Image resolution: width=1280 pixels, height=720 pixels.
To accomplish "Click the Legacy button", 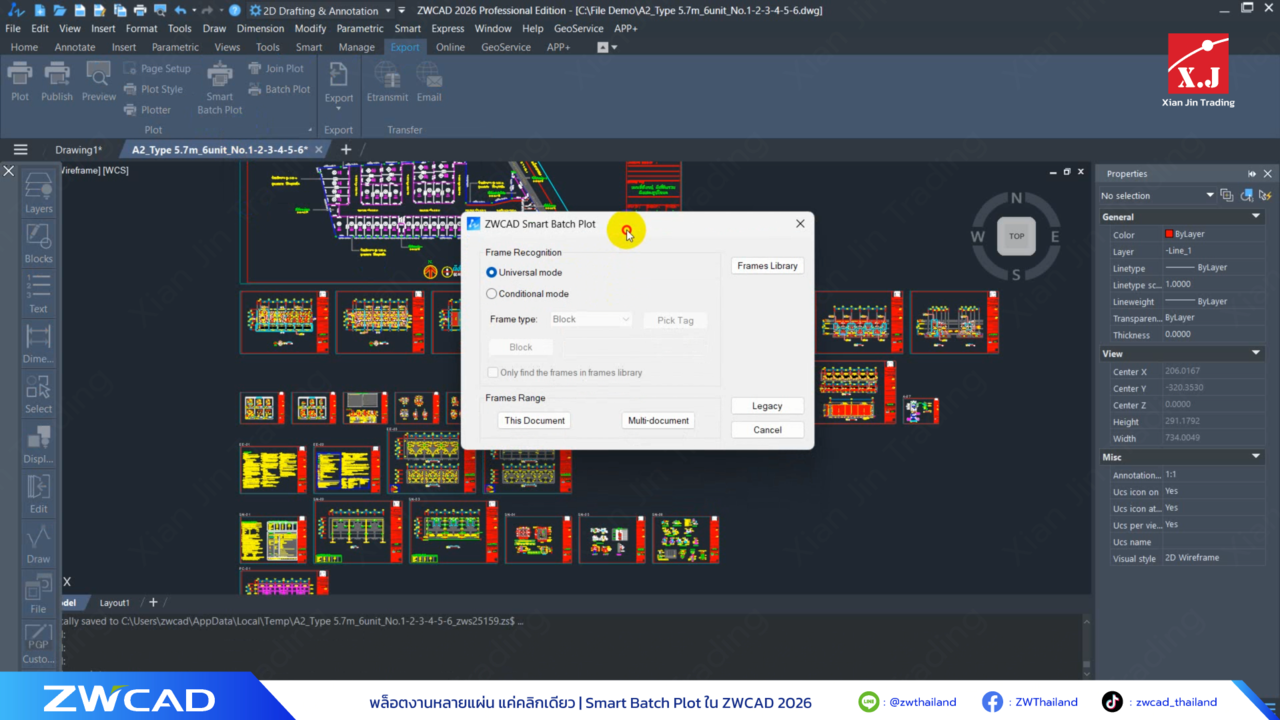I will pyautogui.click(x=767, y=406).
